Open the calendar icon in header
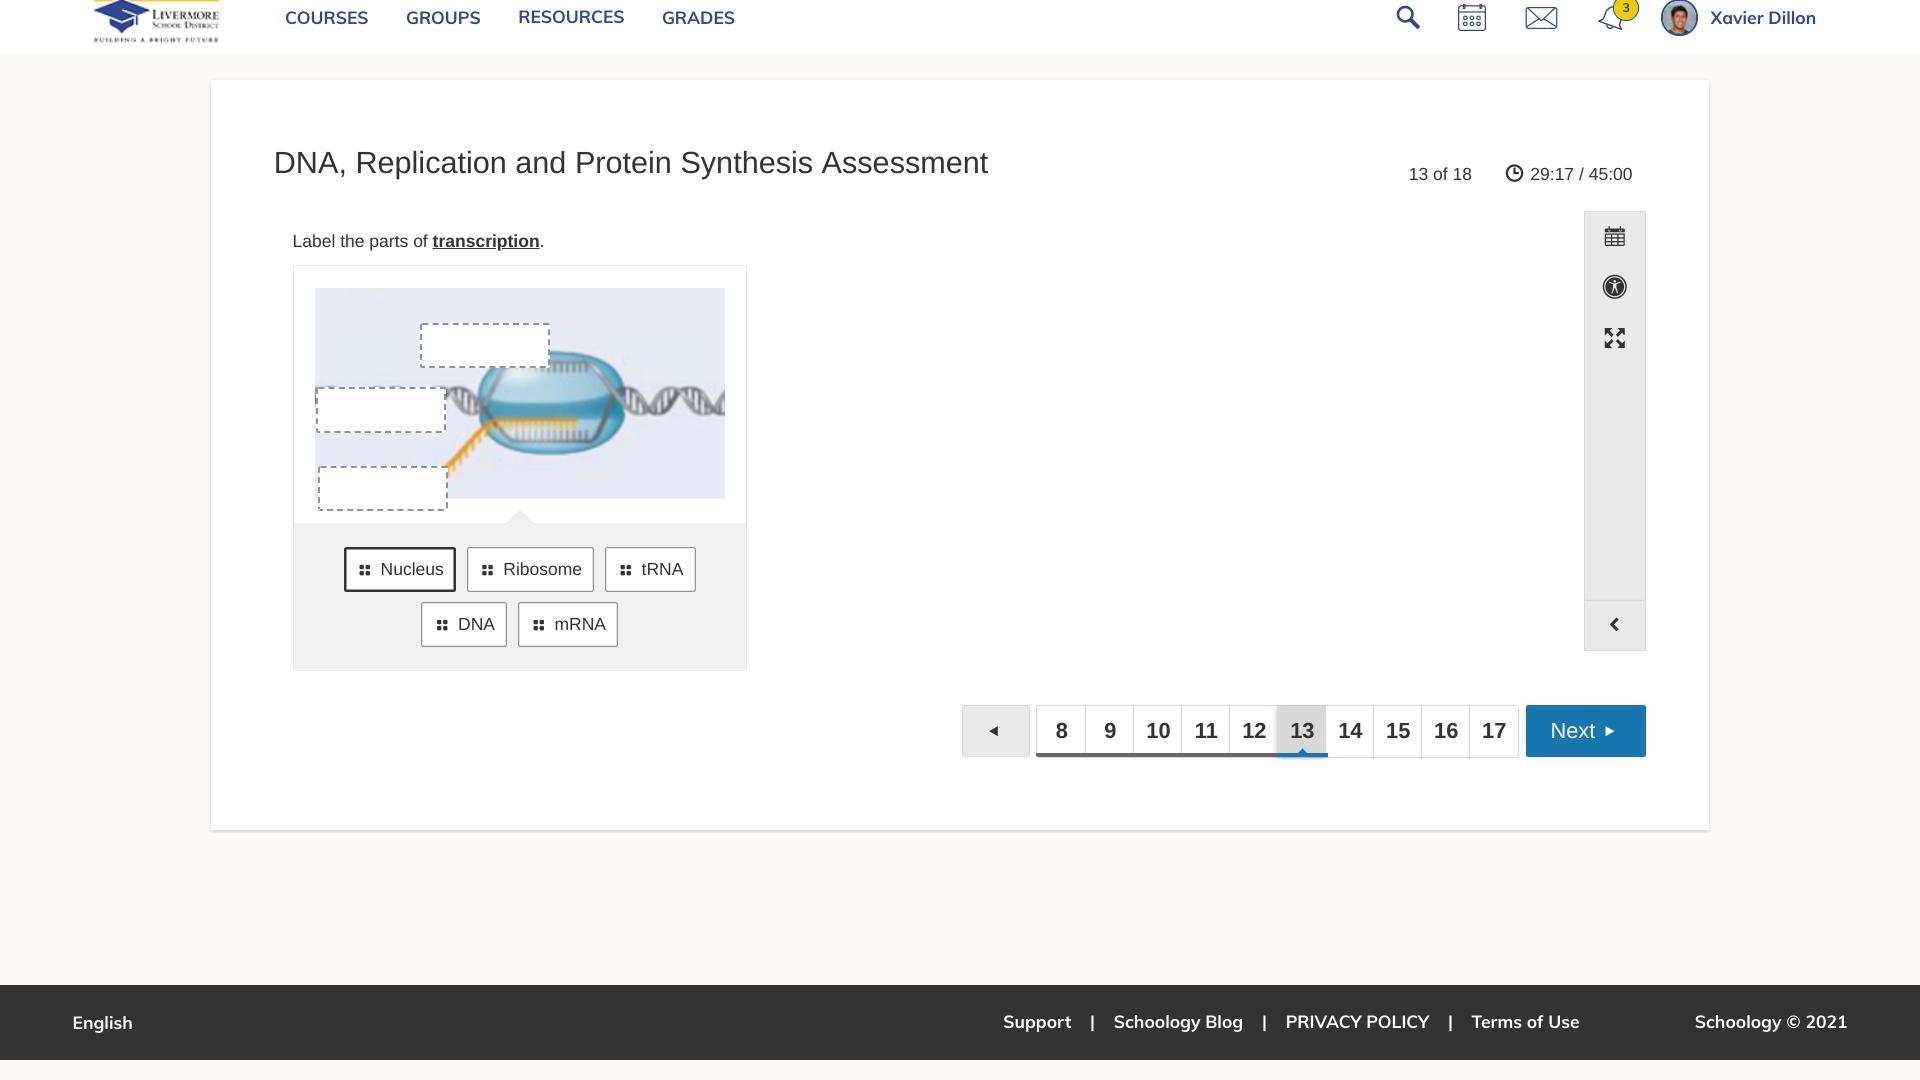Screen dimensions: 1920x1080 click(x=1471, y=18)
